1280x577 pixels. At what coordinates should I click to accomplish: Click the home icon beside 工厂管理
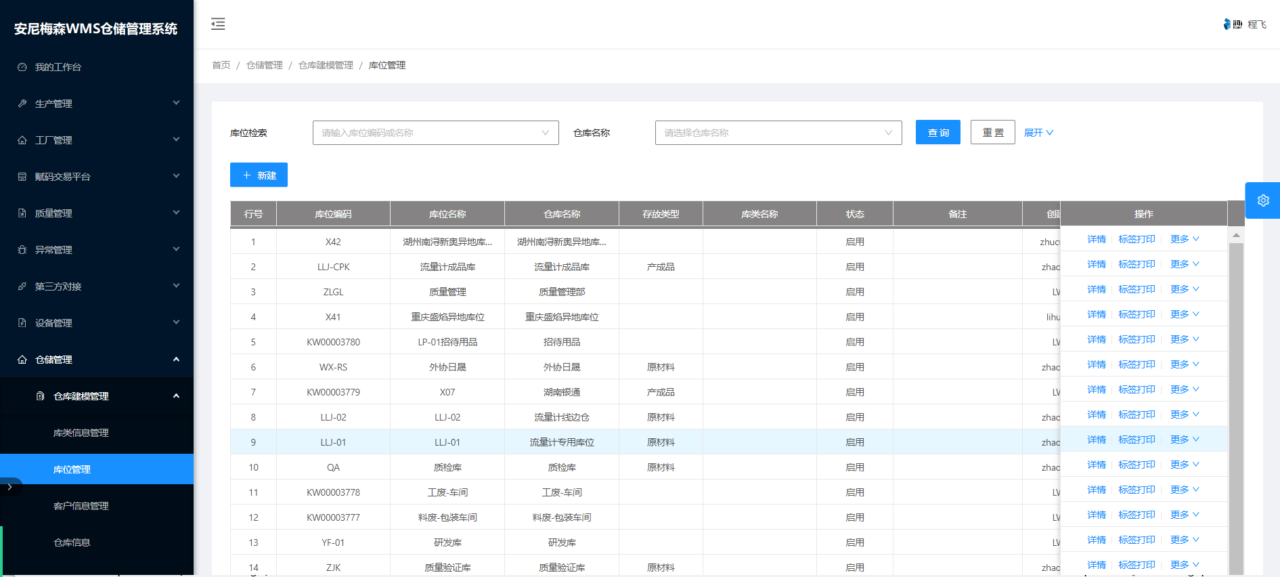click(22, 140)
